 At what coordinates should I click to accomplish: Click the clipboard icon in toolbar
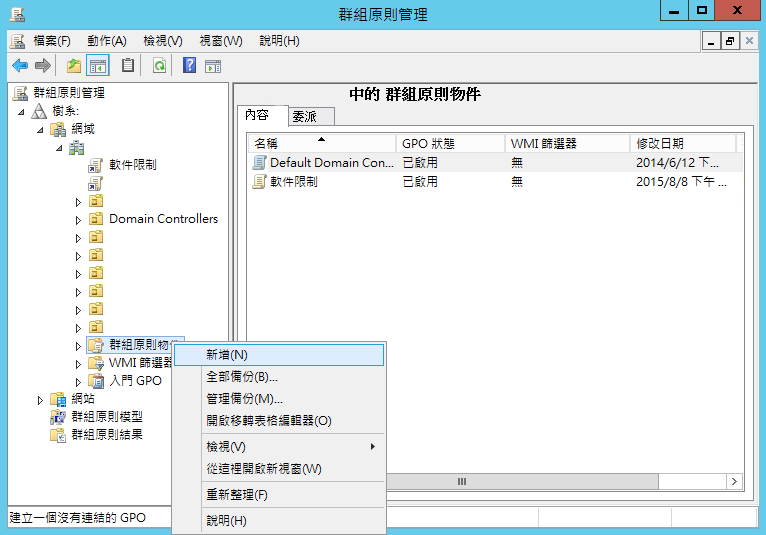(128, 65)
